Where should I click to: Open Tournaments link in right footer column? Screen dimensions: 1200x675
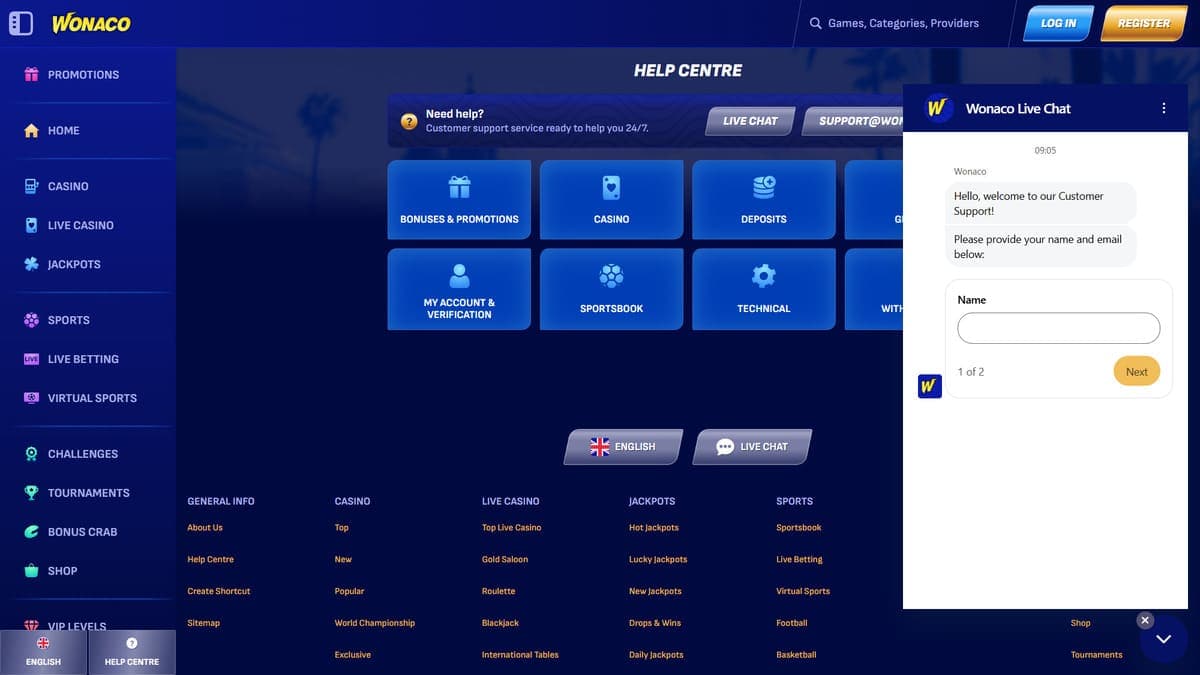(x=1097, y=655)
